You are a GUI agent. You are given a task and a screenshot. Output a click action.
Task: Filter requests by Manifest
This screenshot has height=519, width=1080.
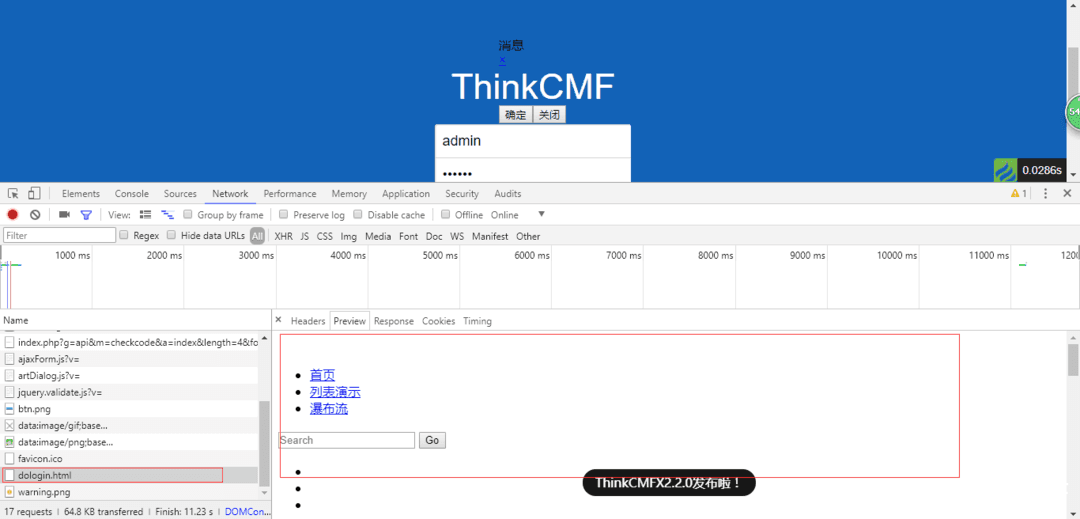[490, 236]
